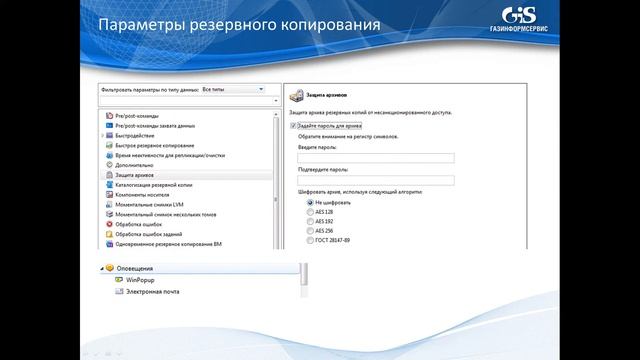Select the WinPopup tree item
The image size is (640, 360).
[x=140, y=280]
